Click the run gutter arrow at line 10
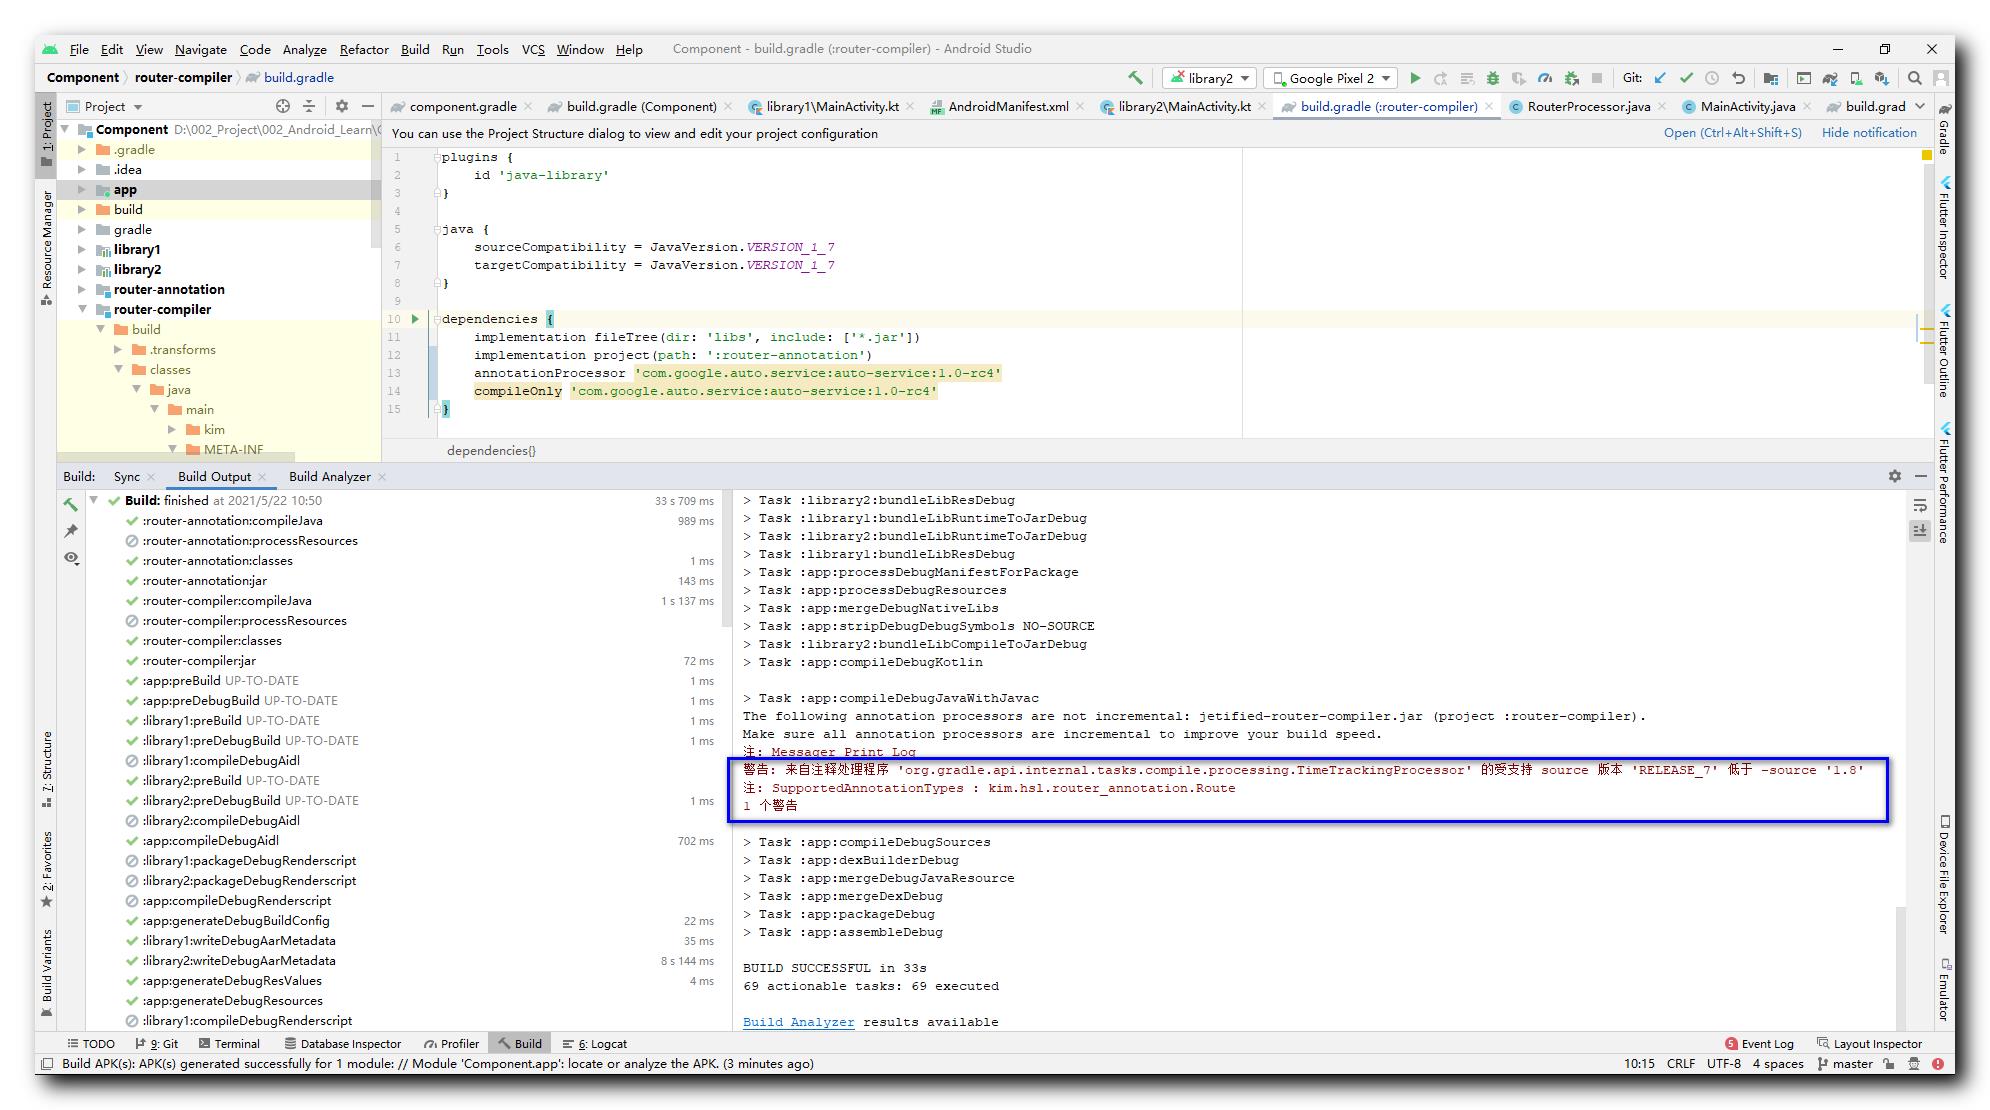The height and width of the screenshot is (1110, 1990). tap(415, 319)
